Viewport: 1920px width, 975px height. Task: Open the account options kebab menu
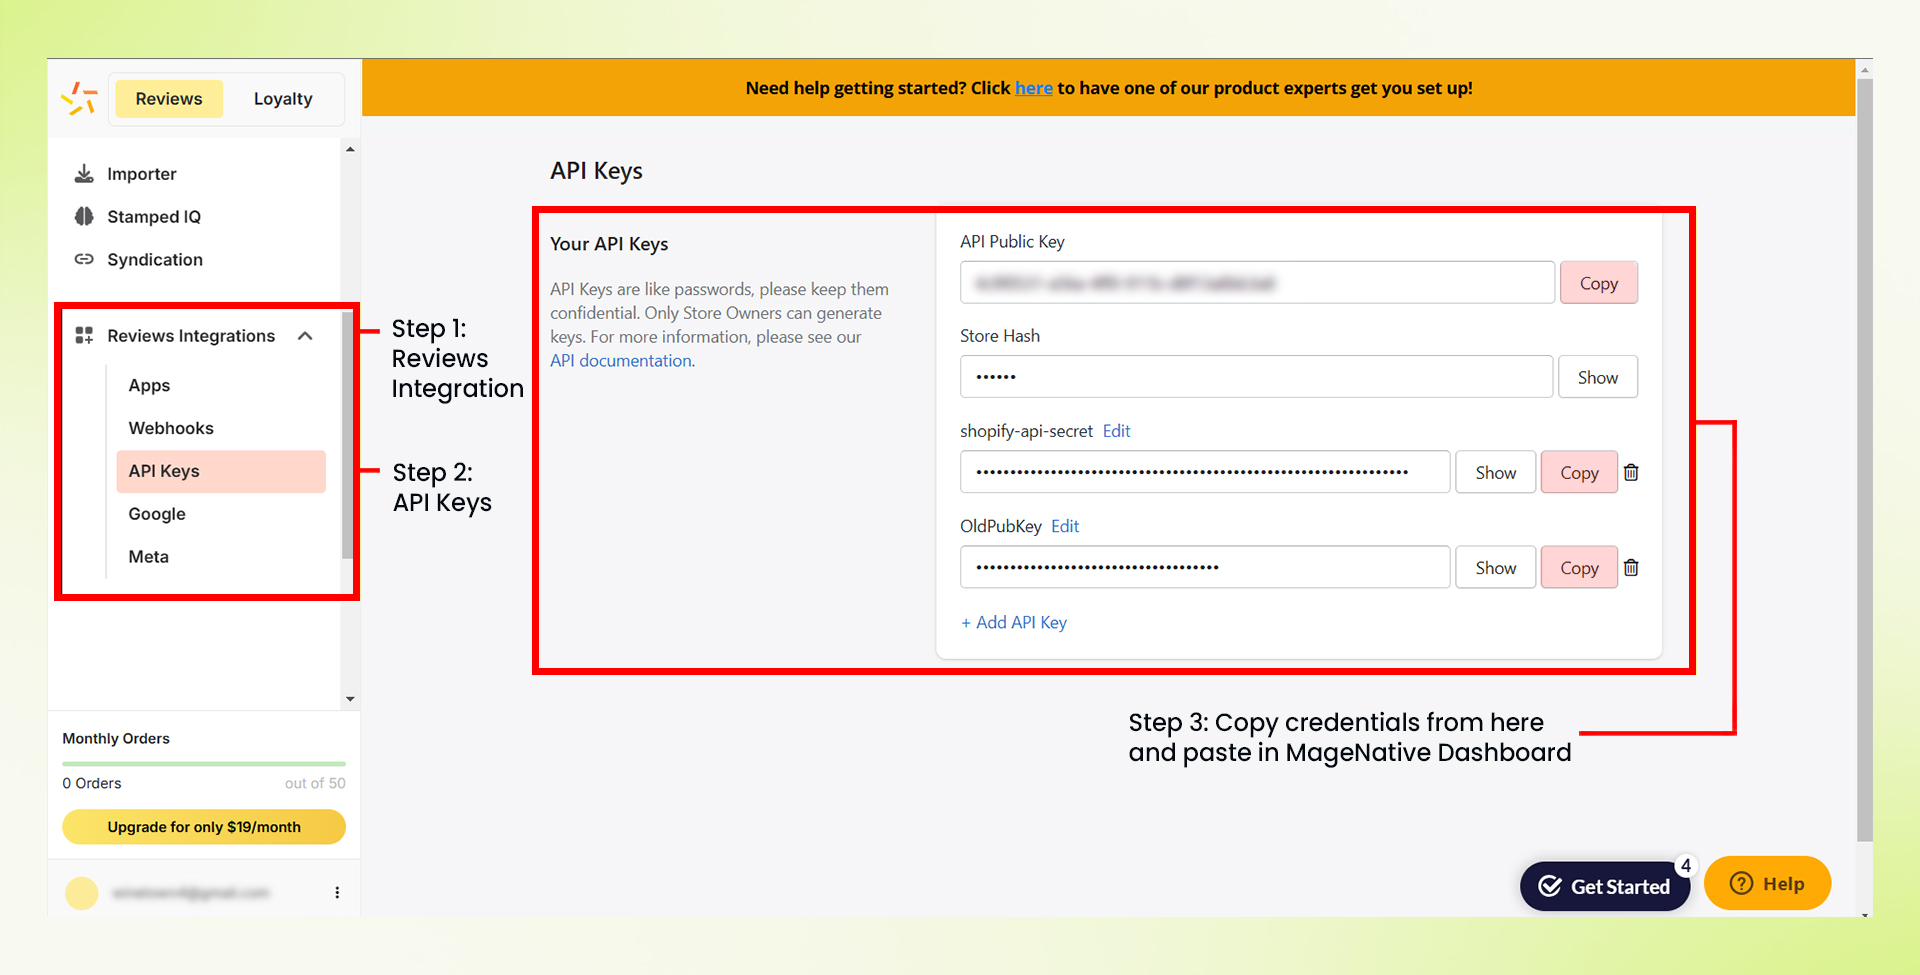[337, 891]
